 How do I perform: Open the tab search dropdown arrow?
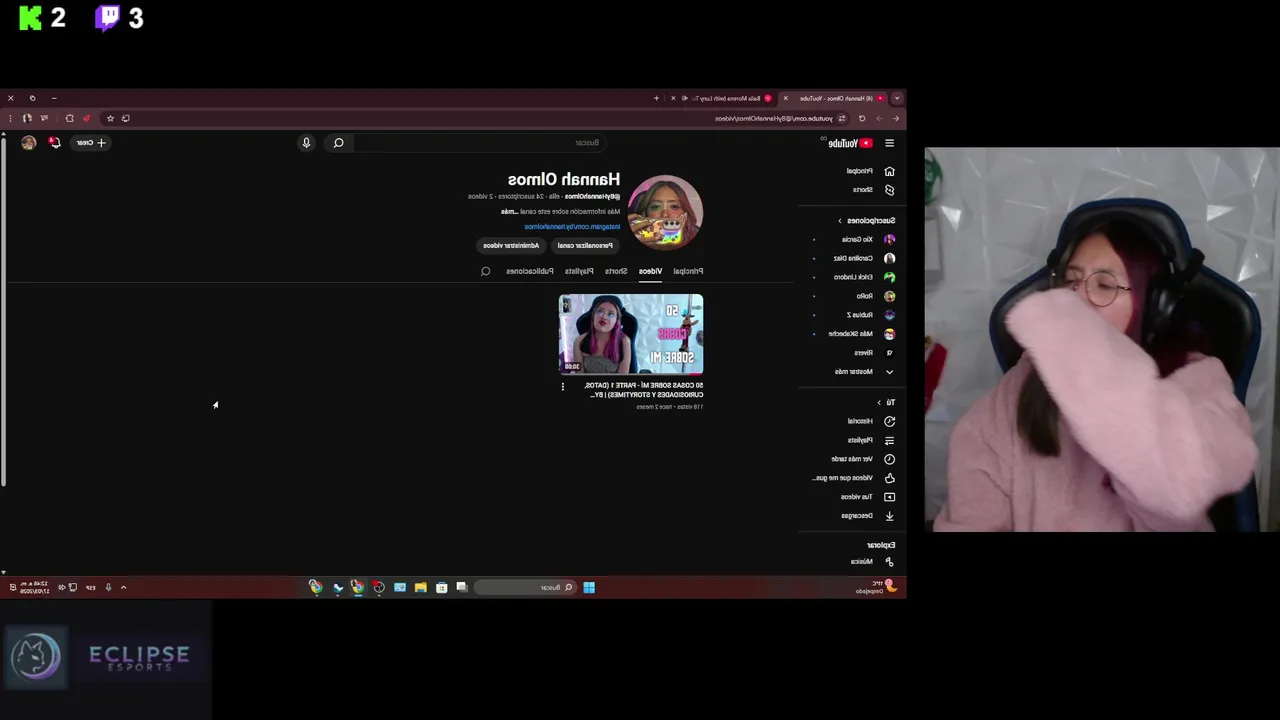(x=897, y=98)
